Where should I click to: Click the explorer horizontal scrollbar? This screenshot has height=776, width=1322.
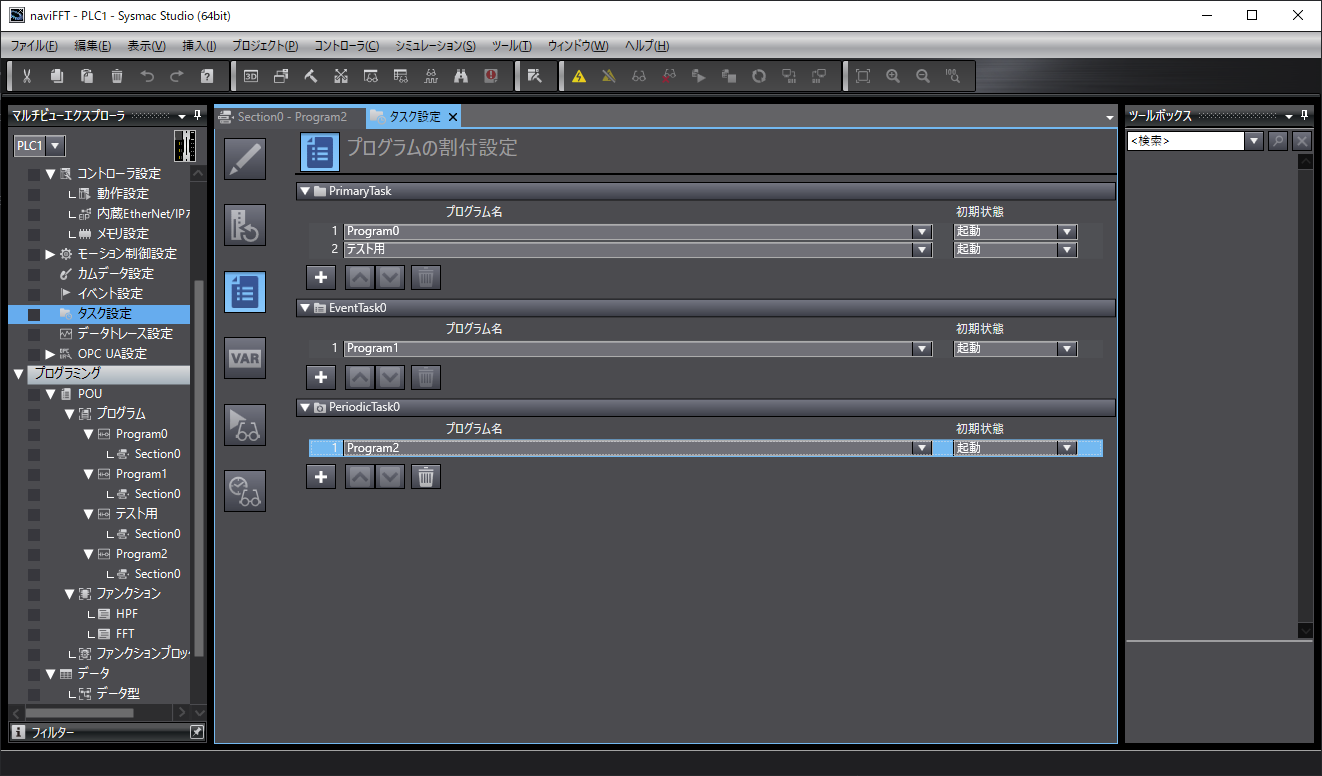click(80, 713)
